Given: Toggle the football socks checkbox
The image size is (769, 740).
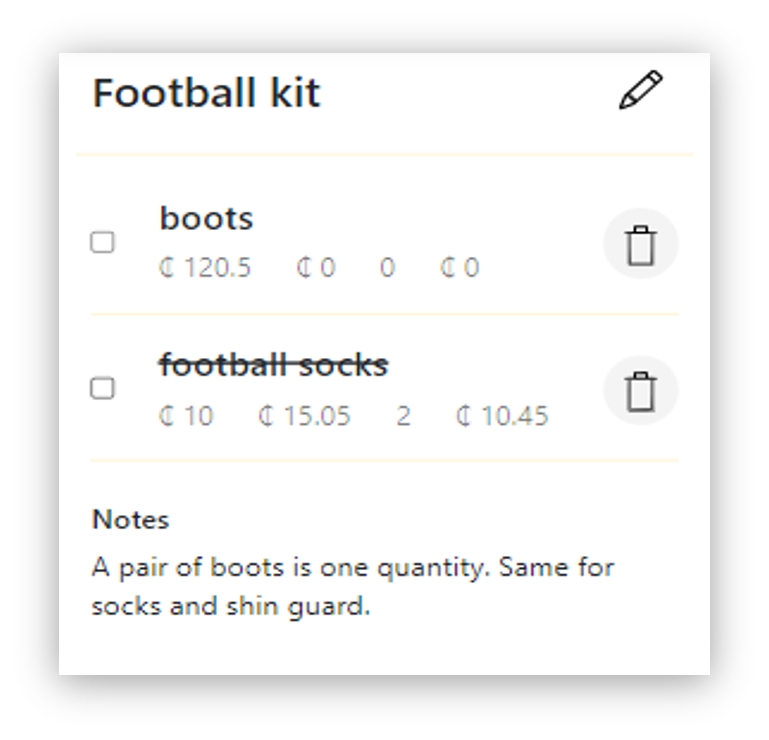Looking at the screenshot, I should point(103,388).
